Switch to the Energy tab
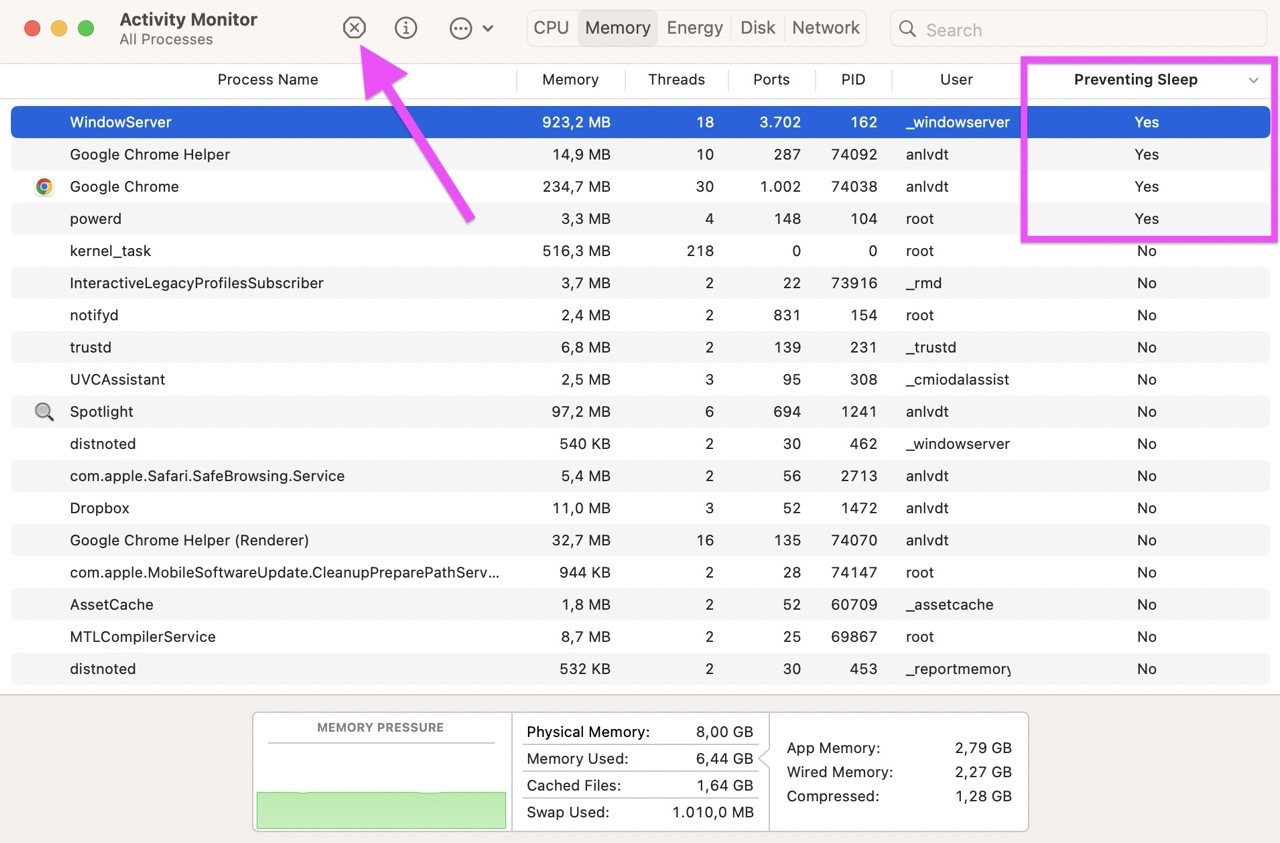1280x843 pixels. point(694,28)
